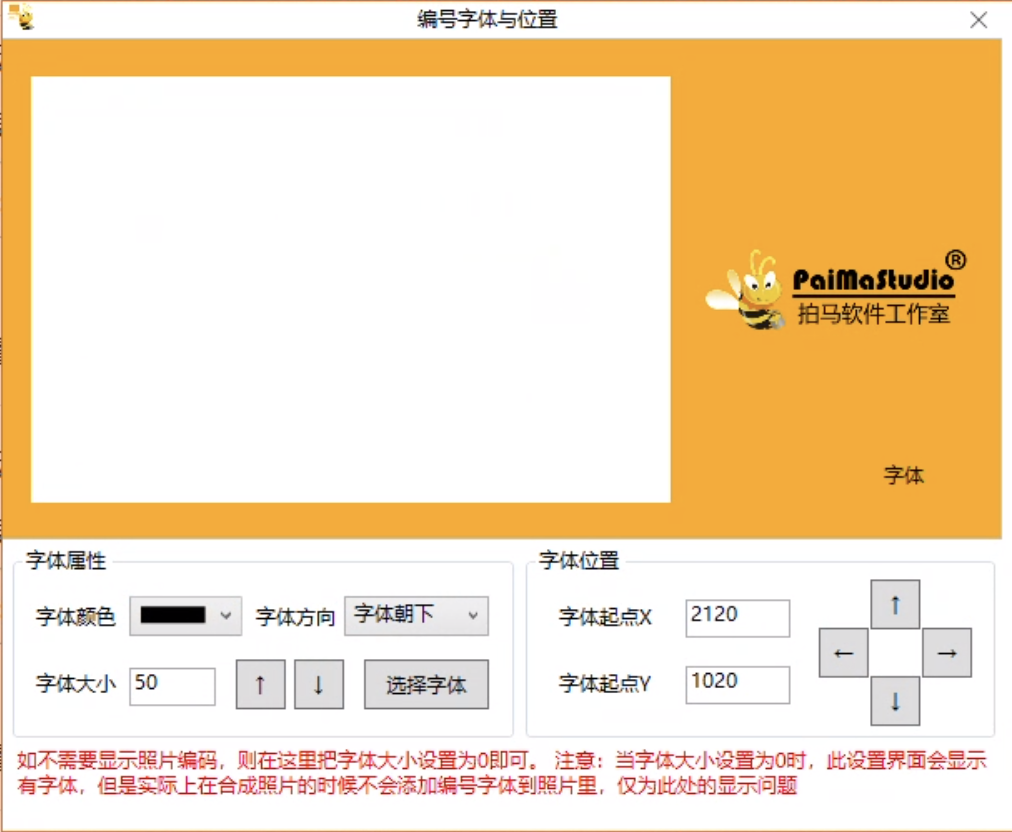Screen dimensions: 1012x832
Task: Move font position up in 字体位置
Action: [x=895, y=604]
